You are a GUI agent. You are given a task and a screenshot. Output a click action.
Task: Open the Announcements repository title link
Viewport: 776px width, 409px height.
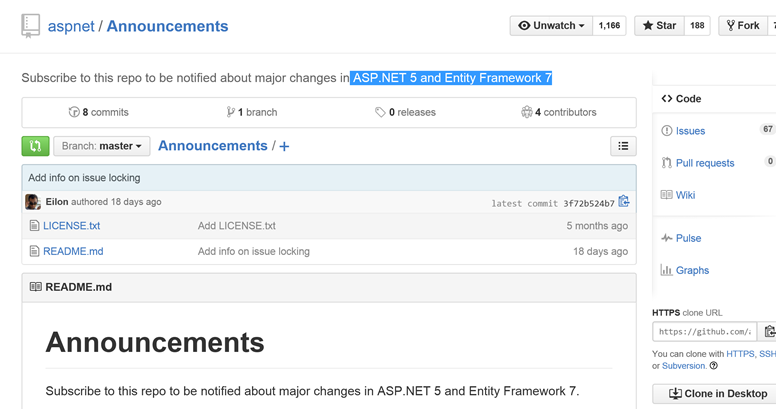pyautogui.click(x=167, y=26)
